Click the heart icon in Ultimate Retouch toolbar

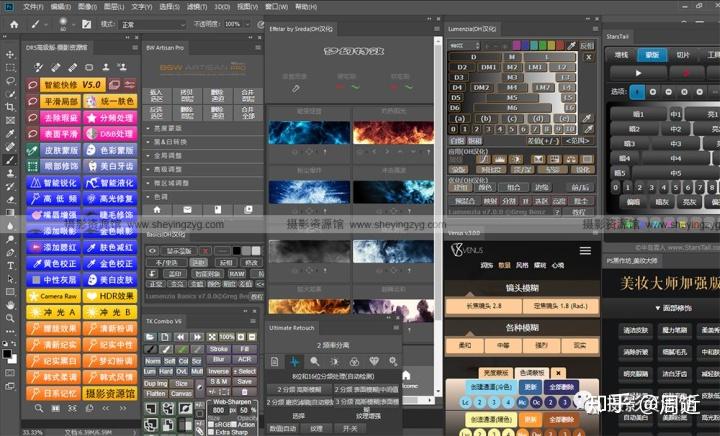tap(374, 362)
